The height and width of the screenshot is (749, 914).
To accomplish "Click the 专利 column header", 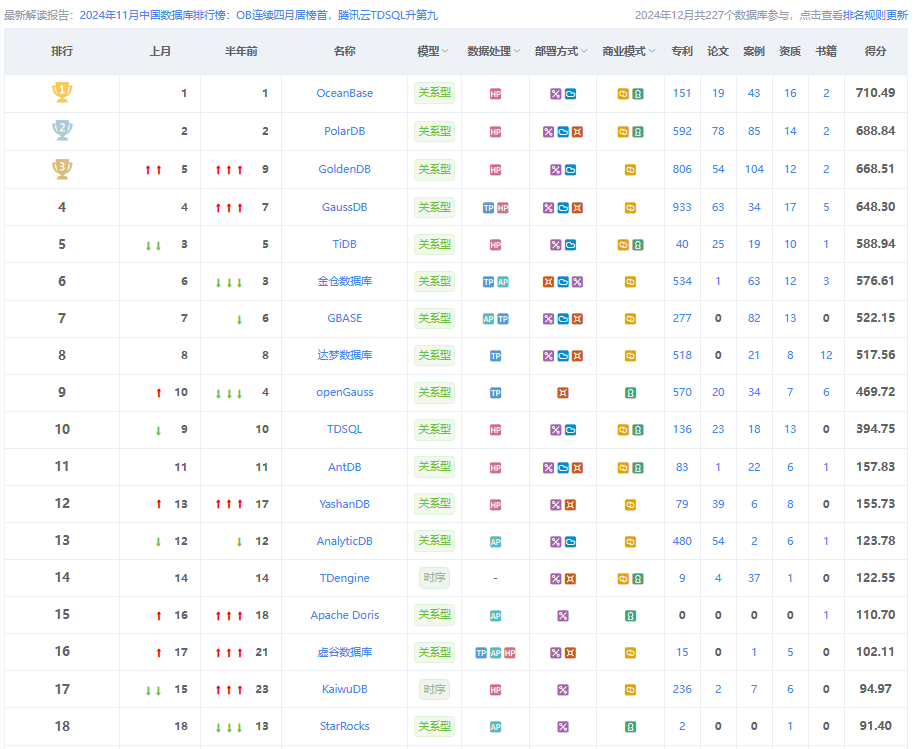I will coord(682,51).
